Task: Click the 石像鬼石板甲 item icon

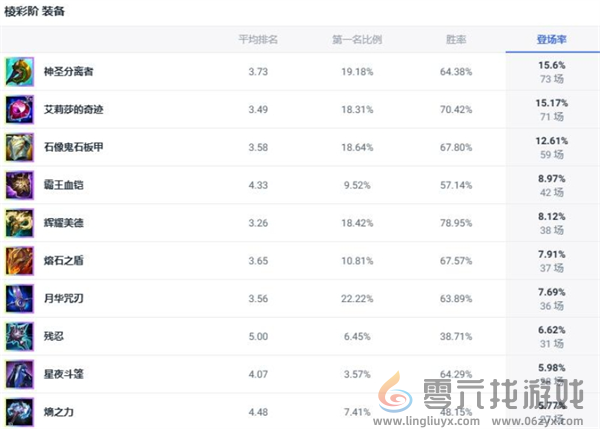Action: click(x=19, y=147)
